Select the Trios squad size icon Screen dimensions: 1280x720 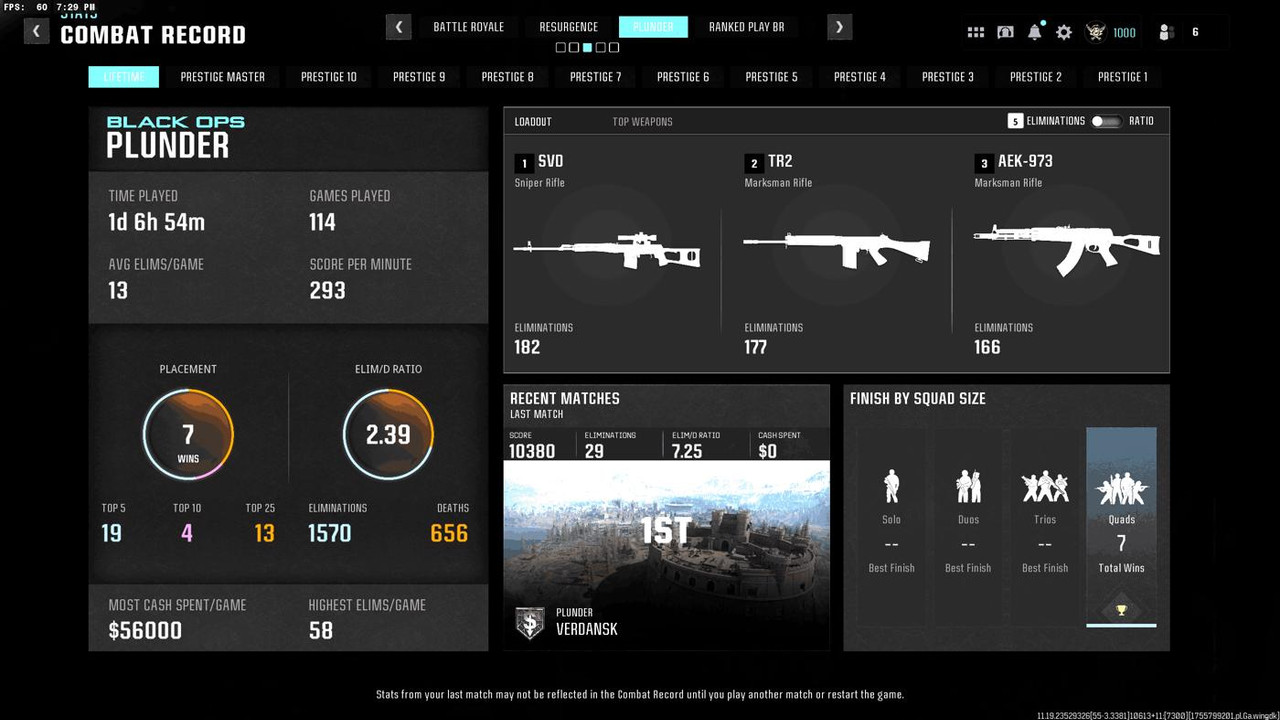pyautogui.click(x=1045, y=487)
